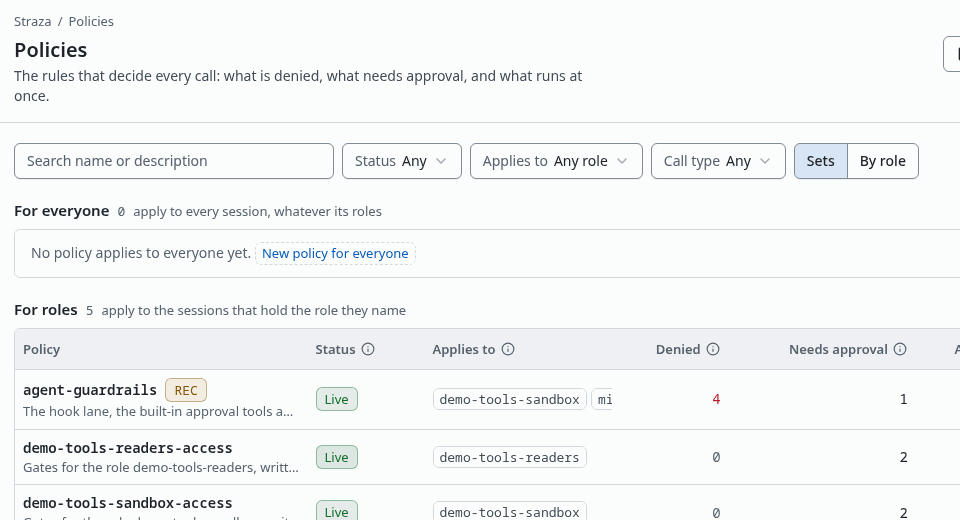Open the demo-tools-sandbox-access policy

pos(128,503)
